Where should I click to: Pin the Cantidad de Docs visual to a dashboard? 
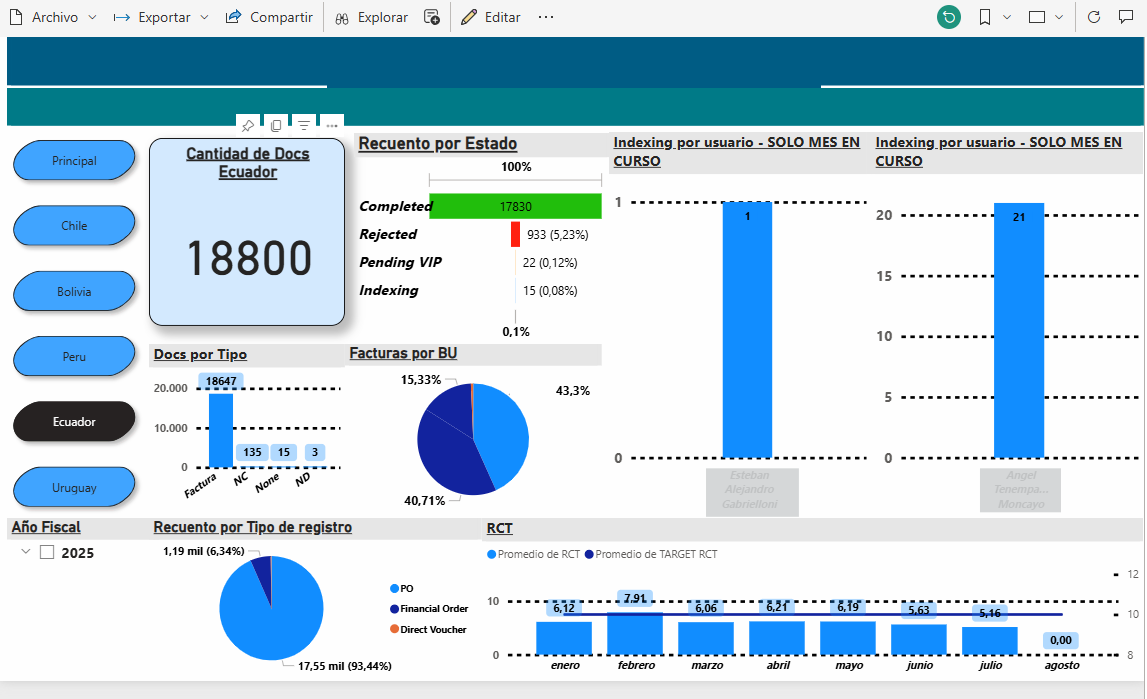247,125
